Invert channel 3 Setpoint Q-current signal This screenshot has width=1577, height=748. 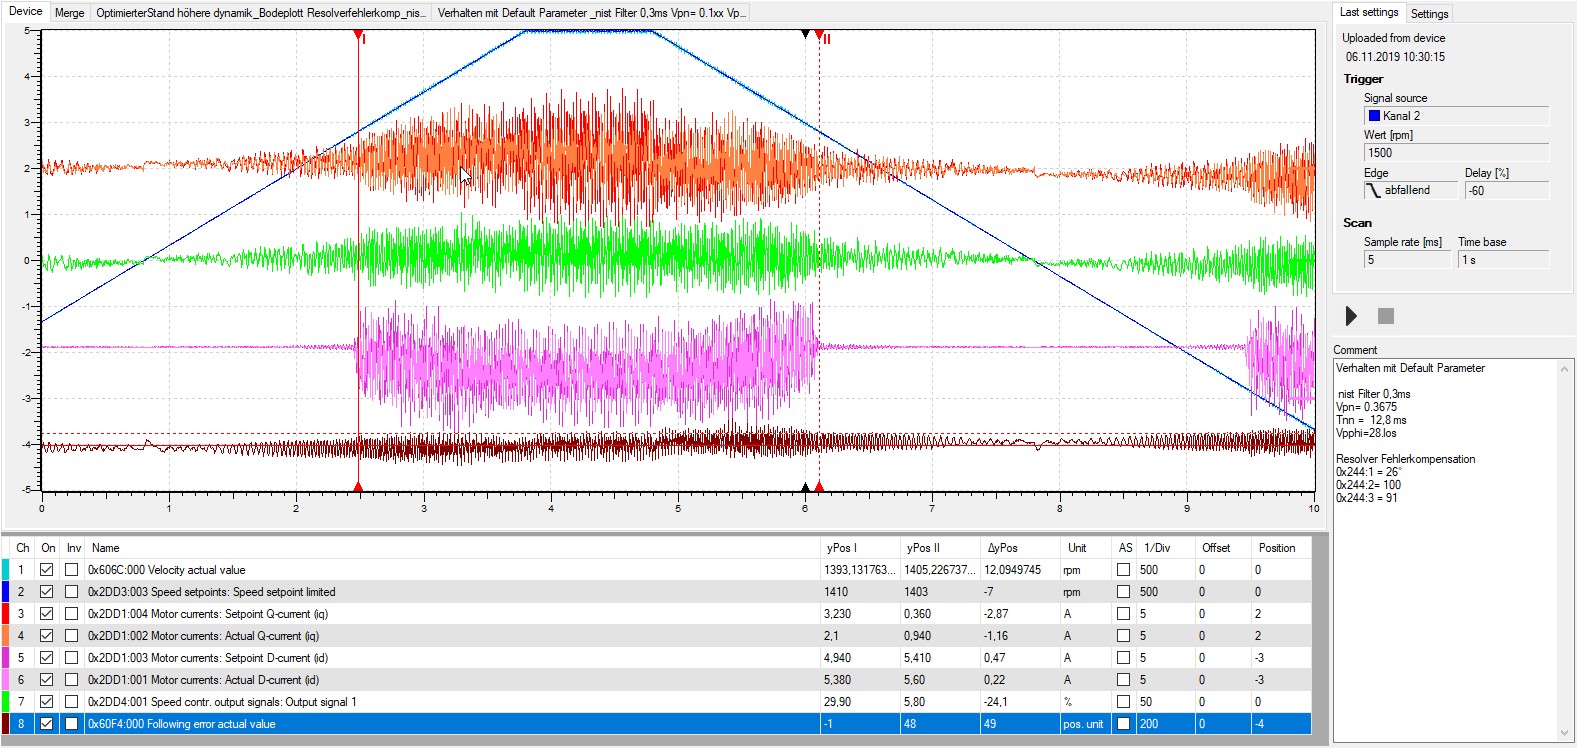71,614
